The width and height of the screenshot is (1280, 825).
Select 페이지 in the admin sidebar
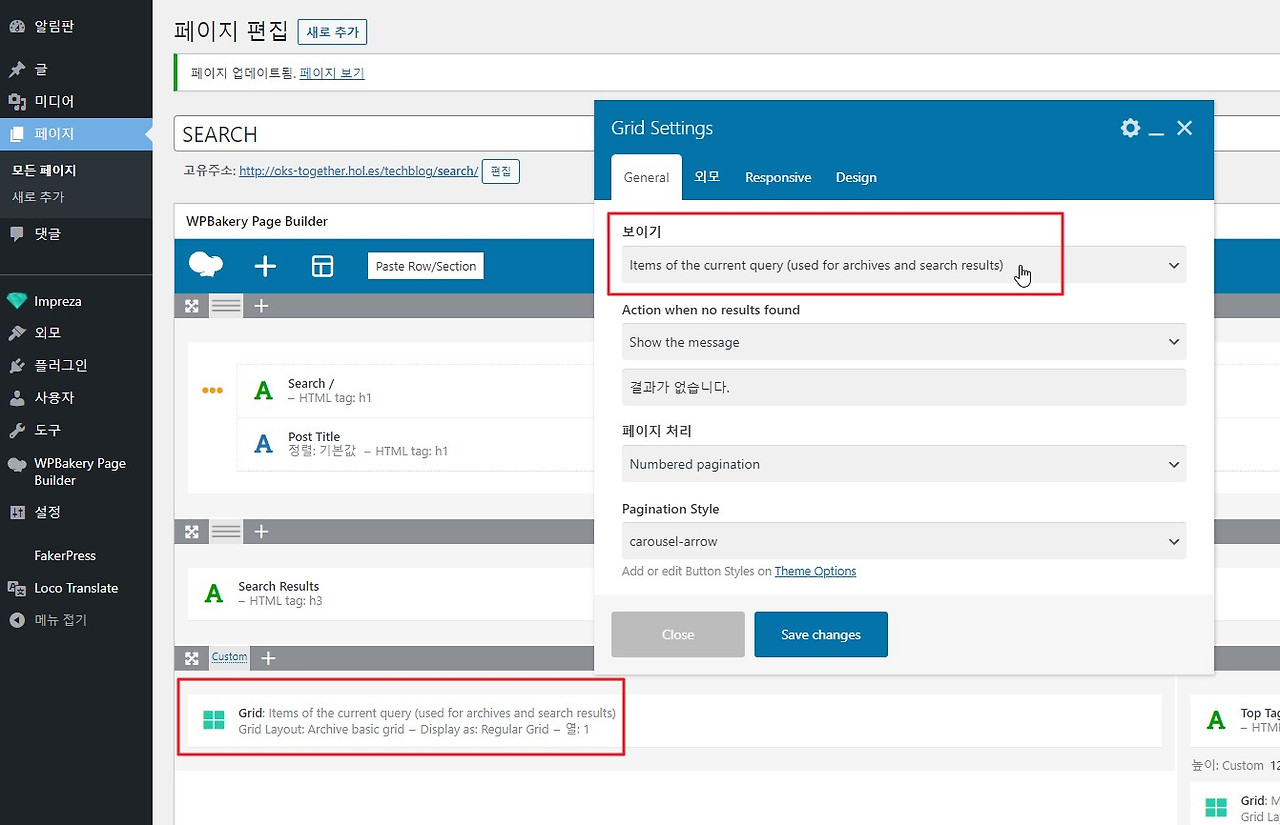tap(76, 134)
